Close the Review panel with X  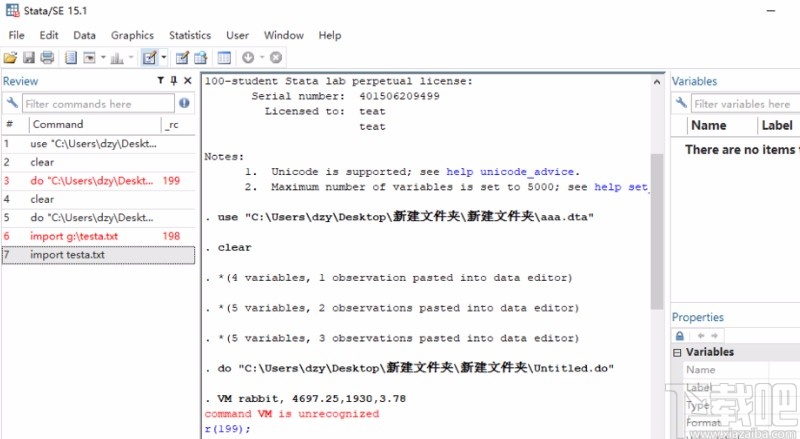188,80
